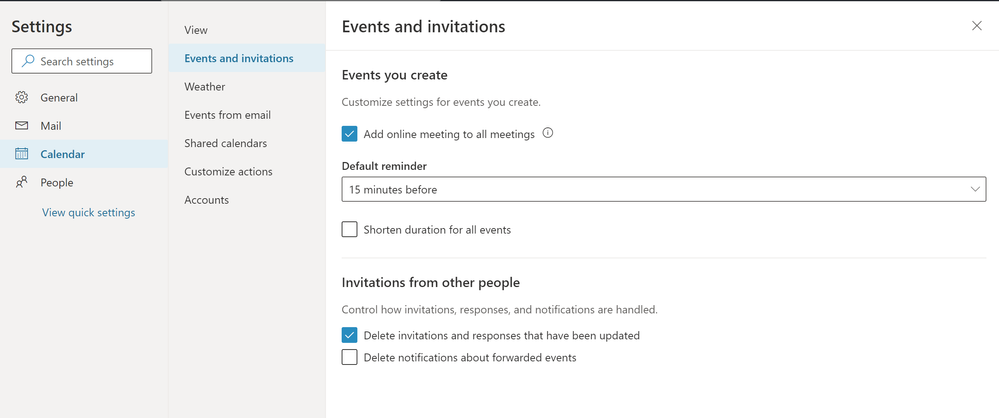This screenshot has height=418, width=999.
Task: Click the info icon beside online meeting
Action: (x=547, y=133)
